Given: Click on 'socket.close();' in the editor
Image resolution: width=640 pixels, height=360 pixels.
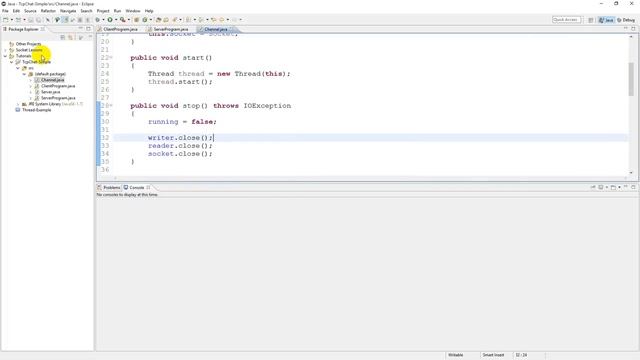Looking at the screenshot, I should (x=180, y=154).
